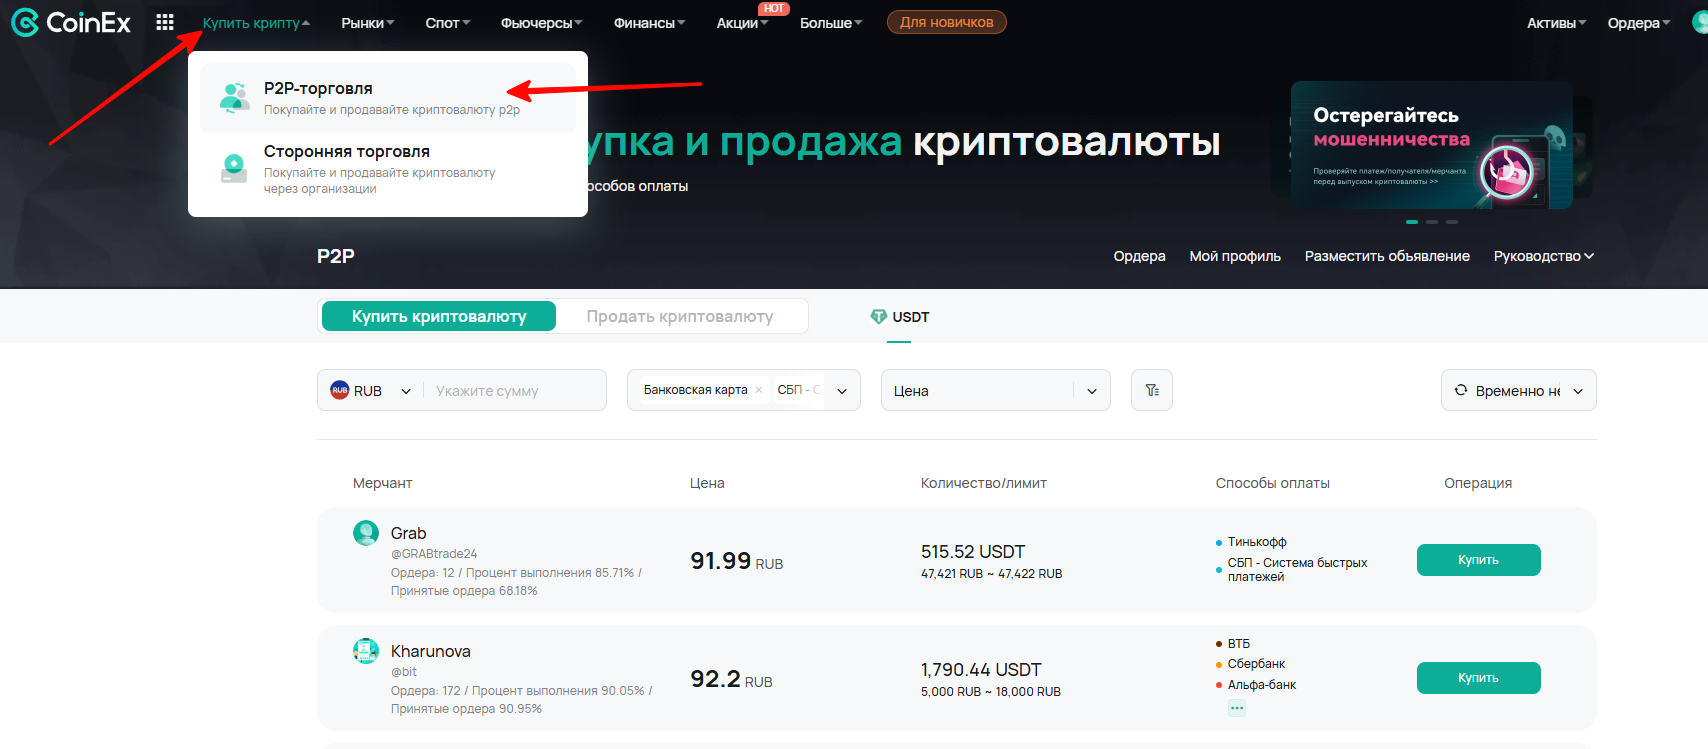Click Купить button for Grab
This screenshot has height=749, width=1708.
[1479, 560]
